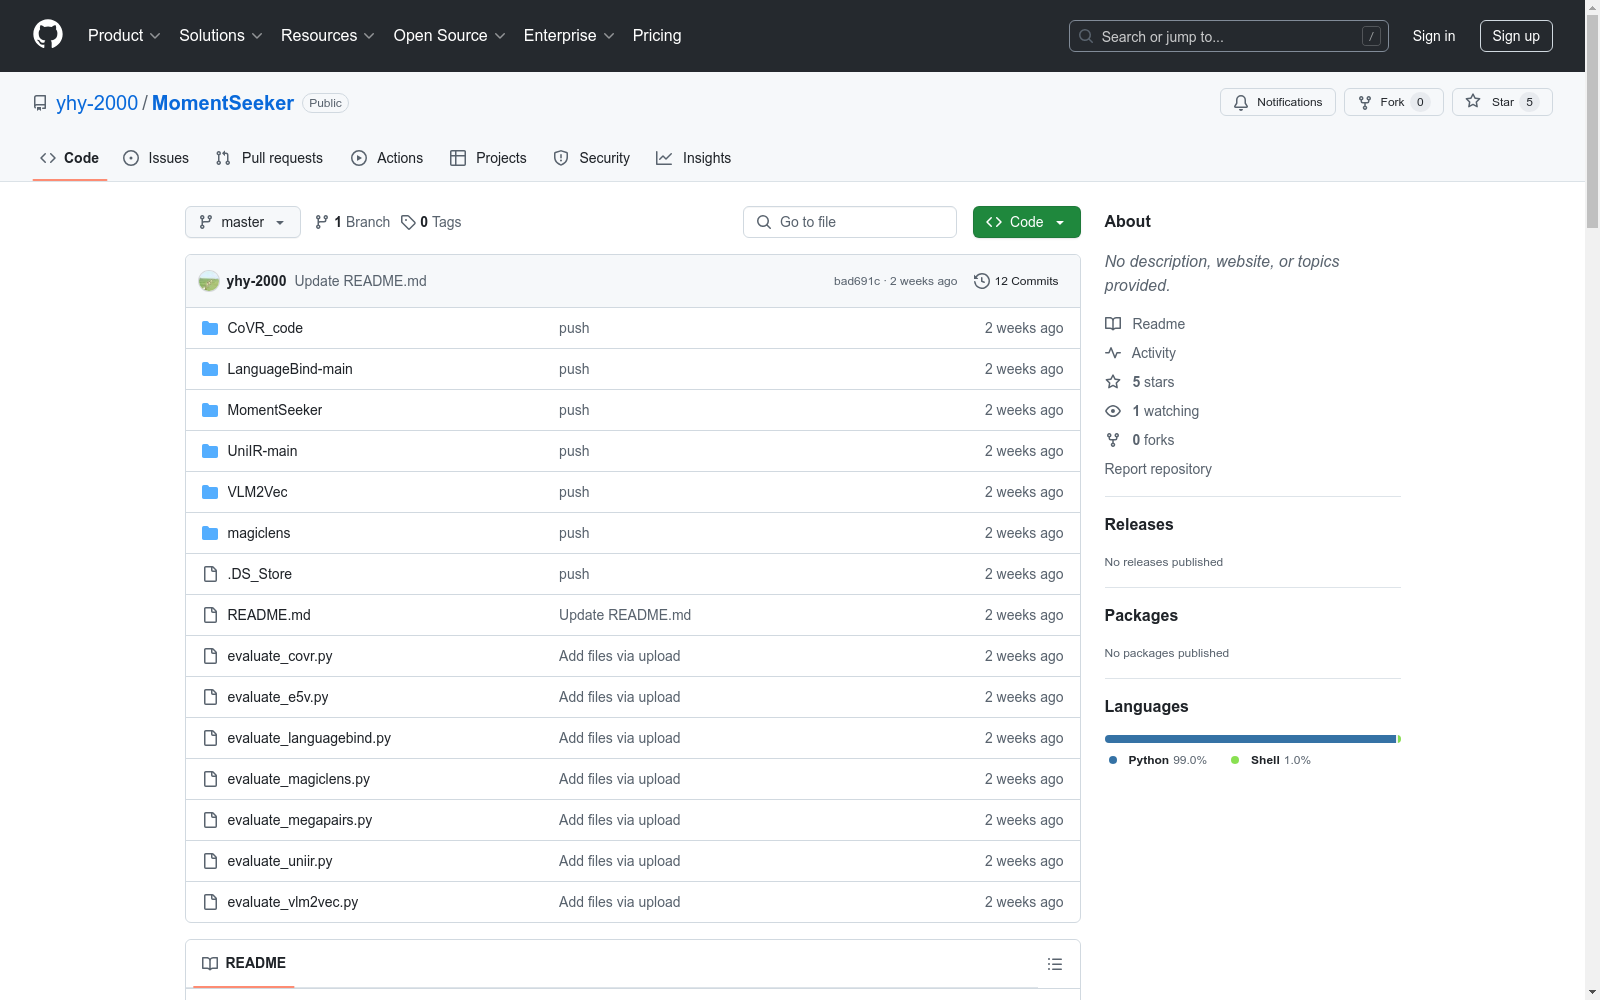The height and width of the screenshot is (1000, 1600).
Task: Star the MomentSeeker repository
Action: [1501, 102]
